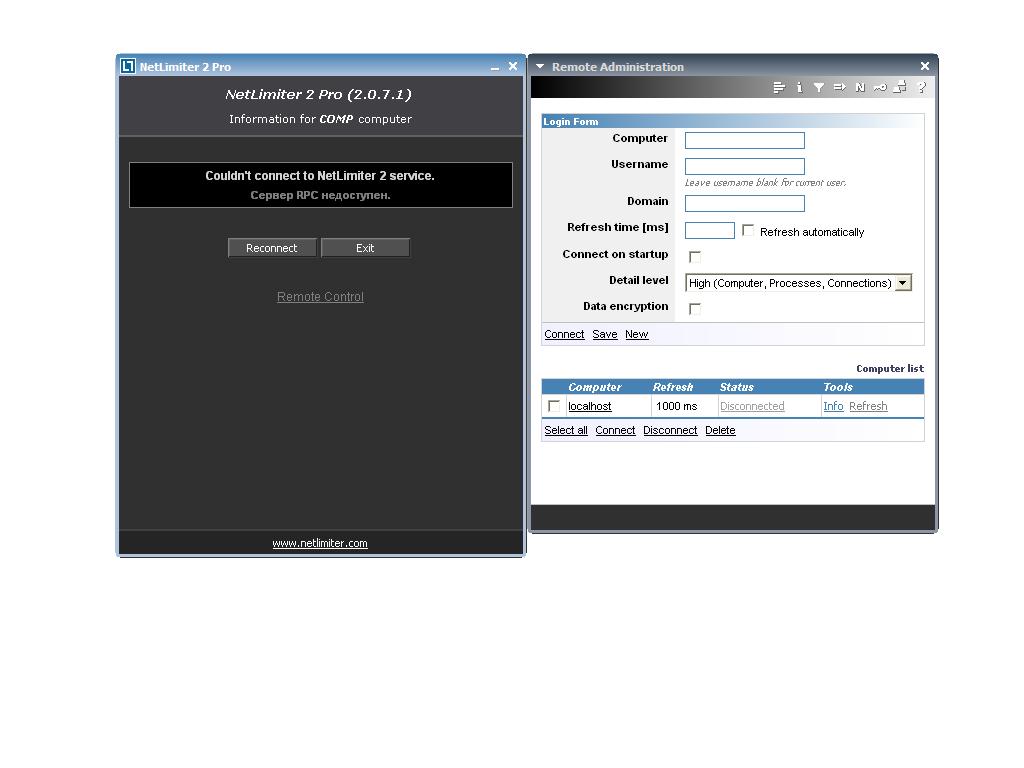
Task: Open the info 'i' toolbar icon
Action: [799, 88]
